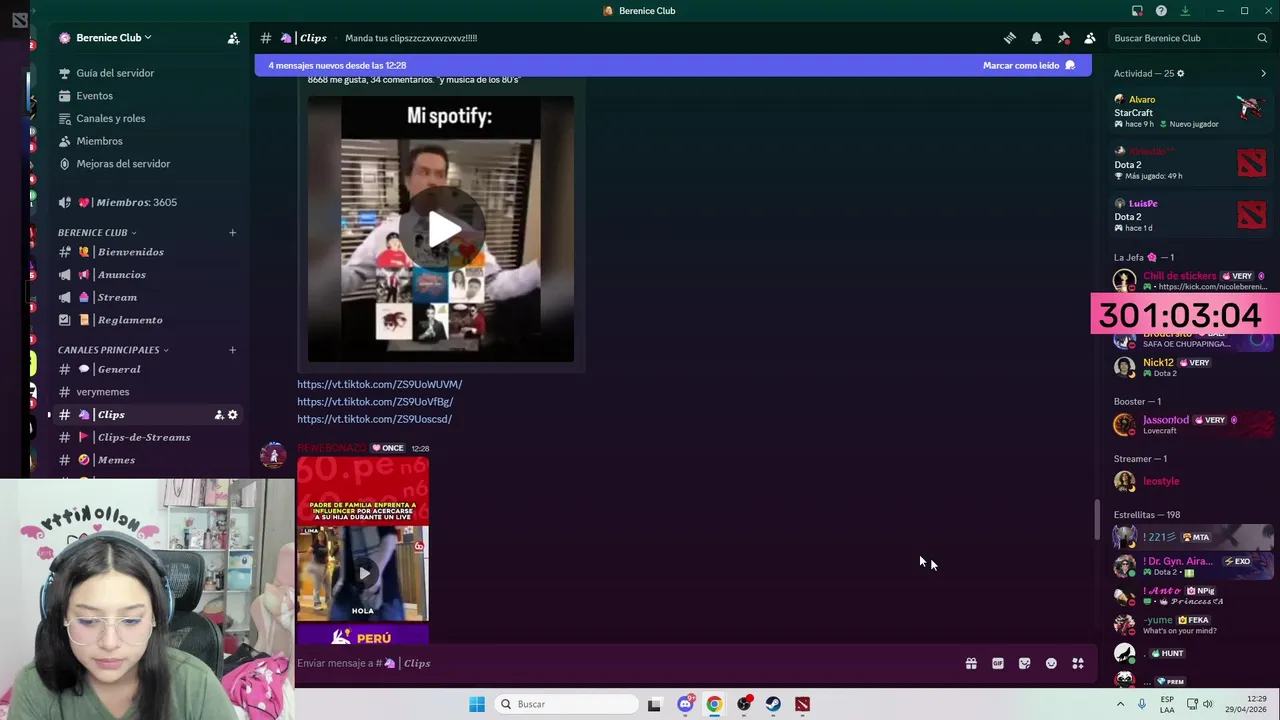This screenshot has height=720, width=1280.
Task: Open the threads icon in channel header
Action: pos(1010,38)
